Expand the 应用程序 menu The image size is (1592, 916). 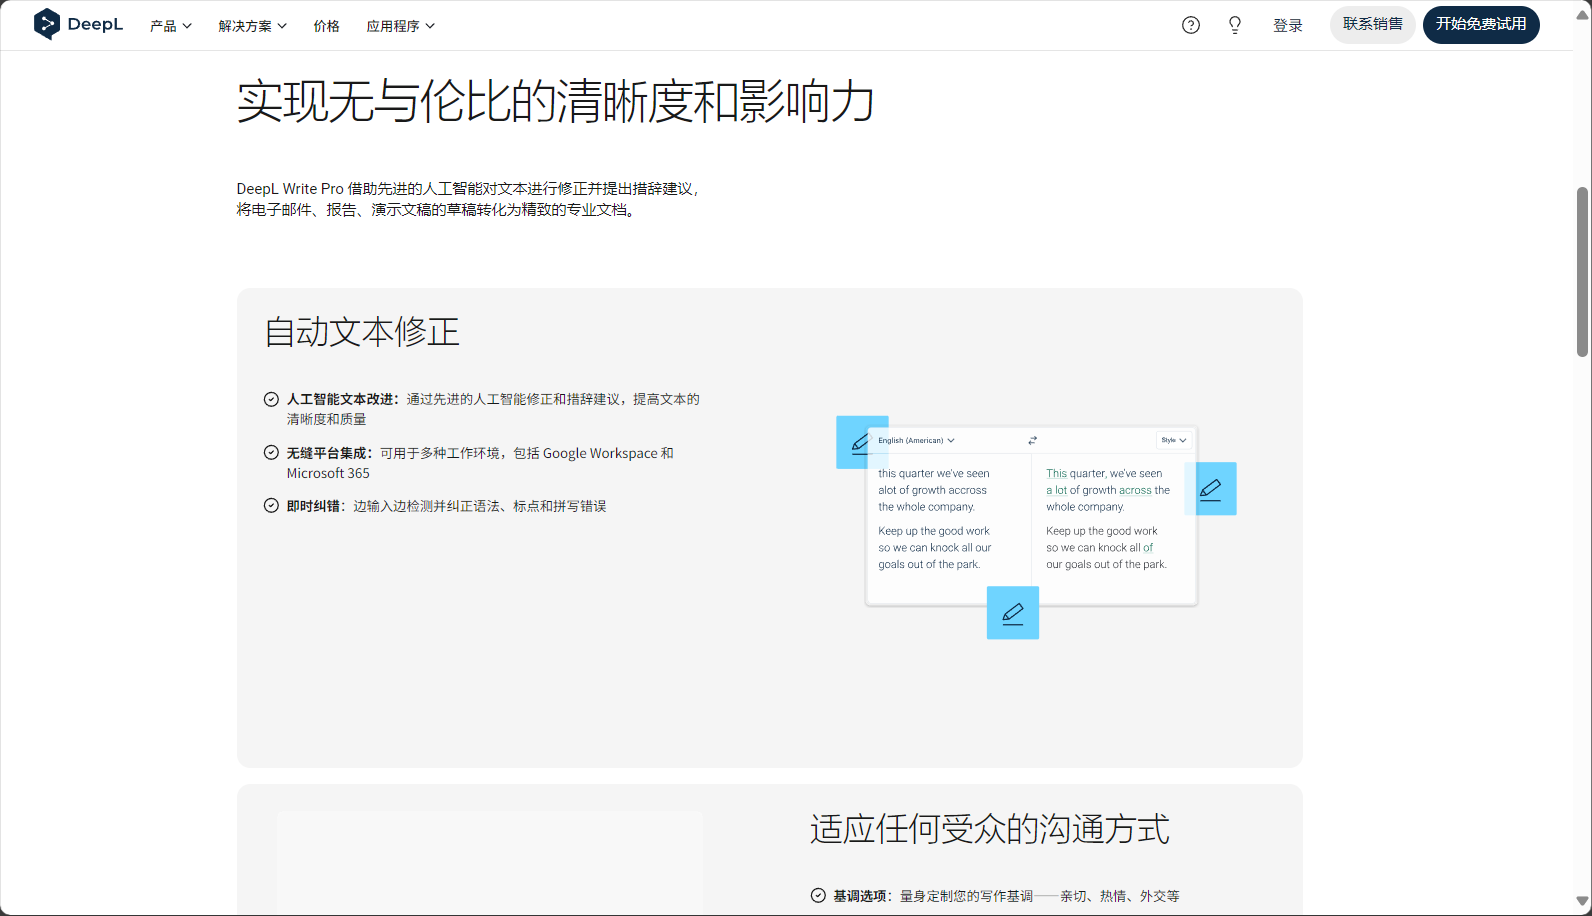coord(401,26)
